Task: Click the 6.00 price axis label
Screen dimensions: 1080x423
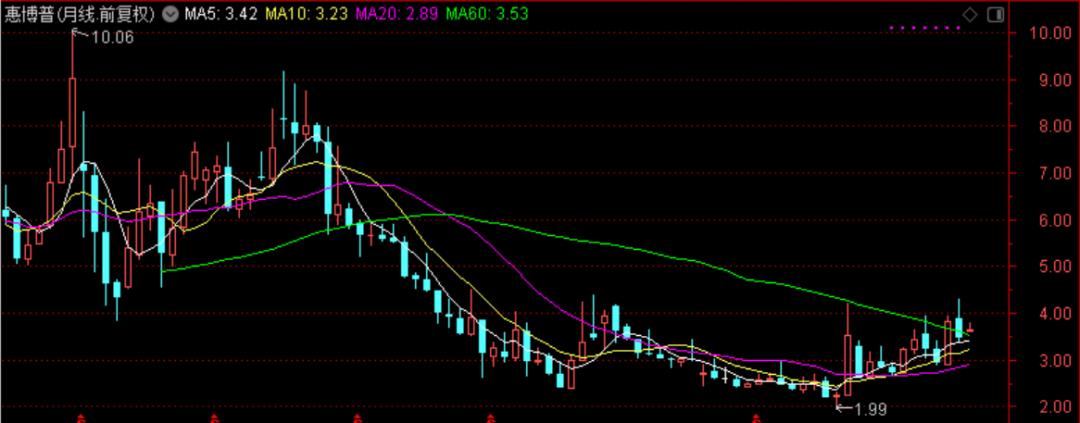Action: pos(1055,220)
